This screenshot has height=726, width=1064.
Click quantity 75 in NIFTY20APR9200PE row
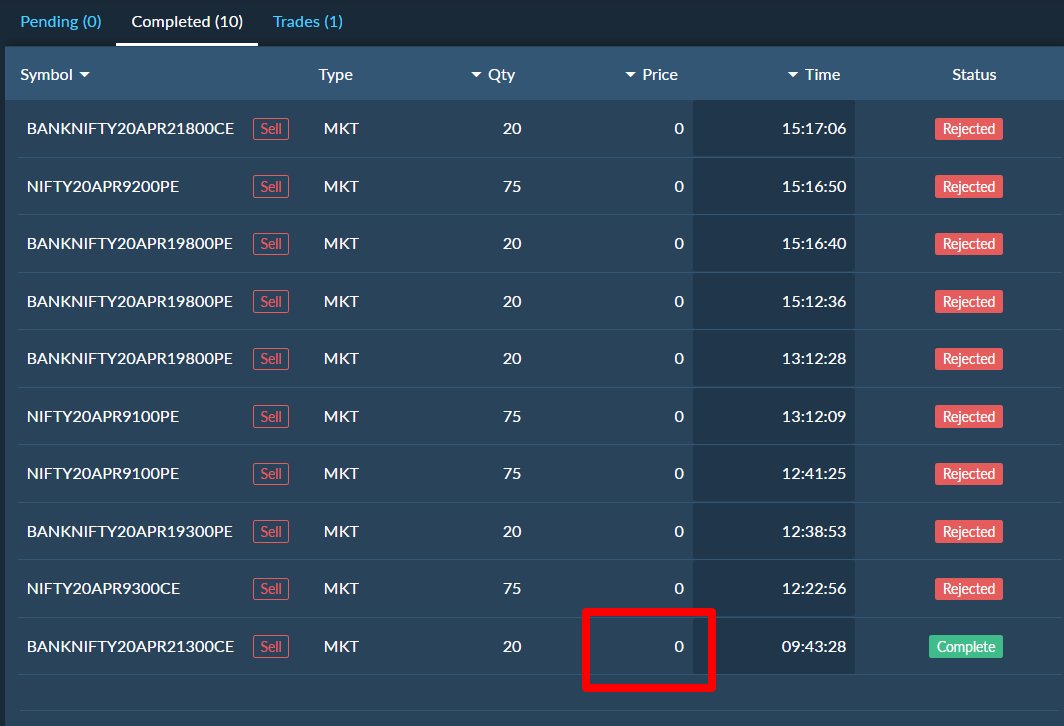pyautogui.click(x=512, y=187)
